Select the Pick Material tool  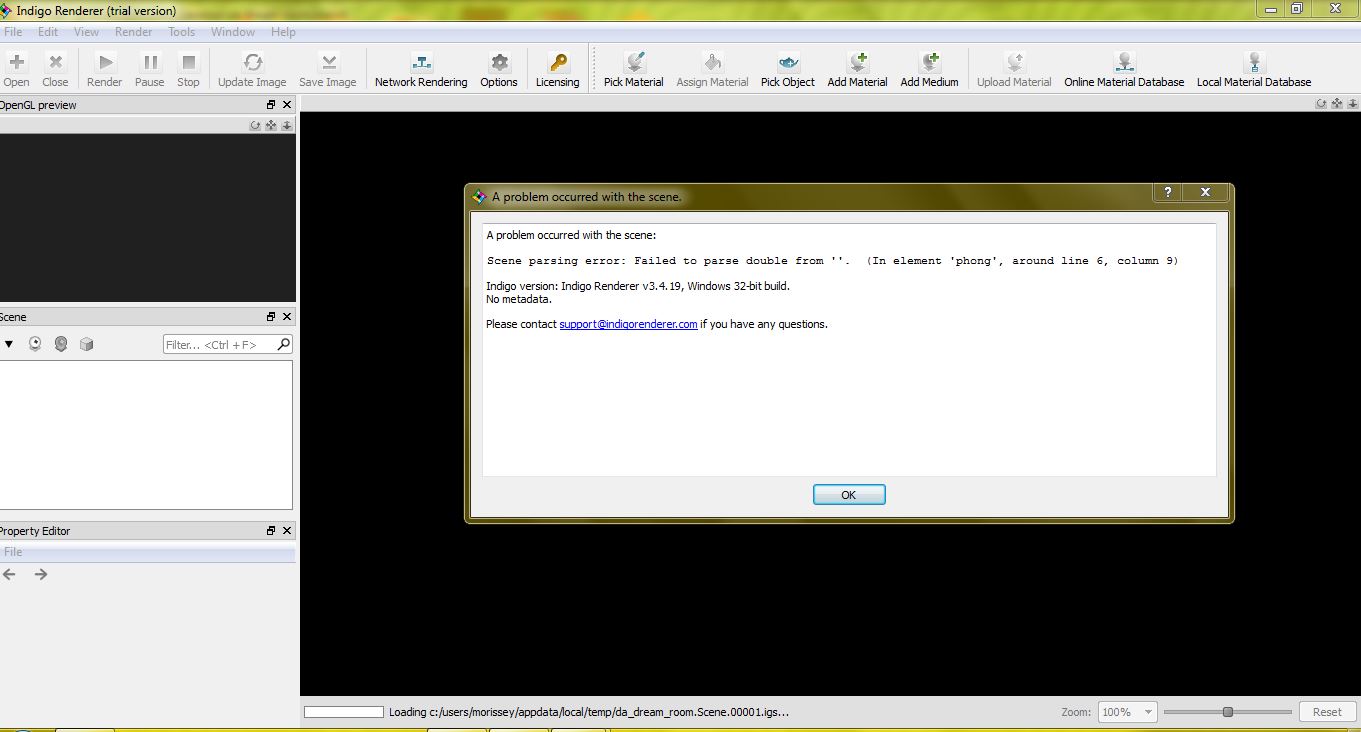tap(633, 63)
